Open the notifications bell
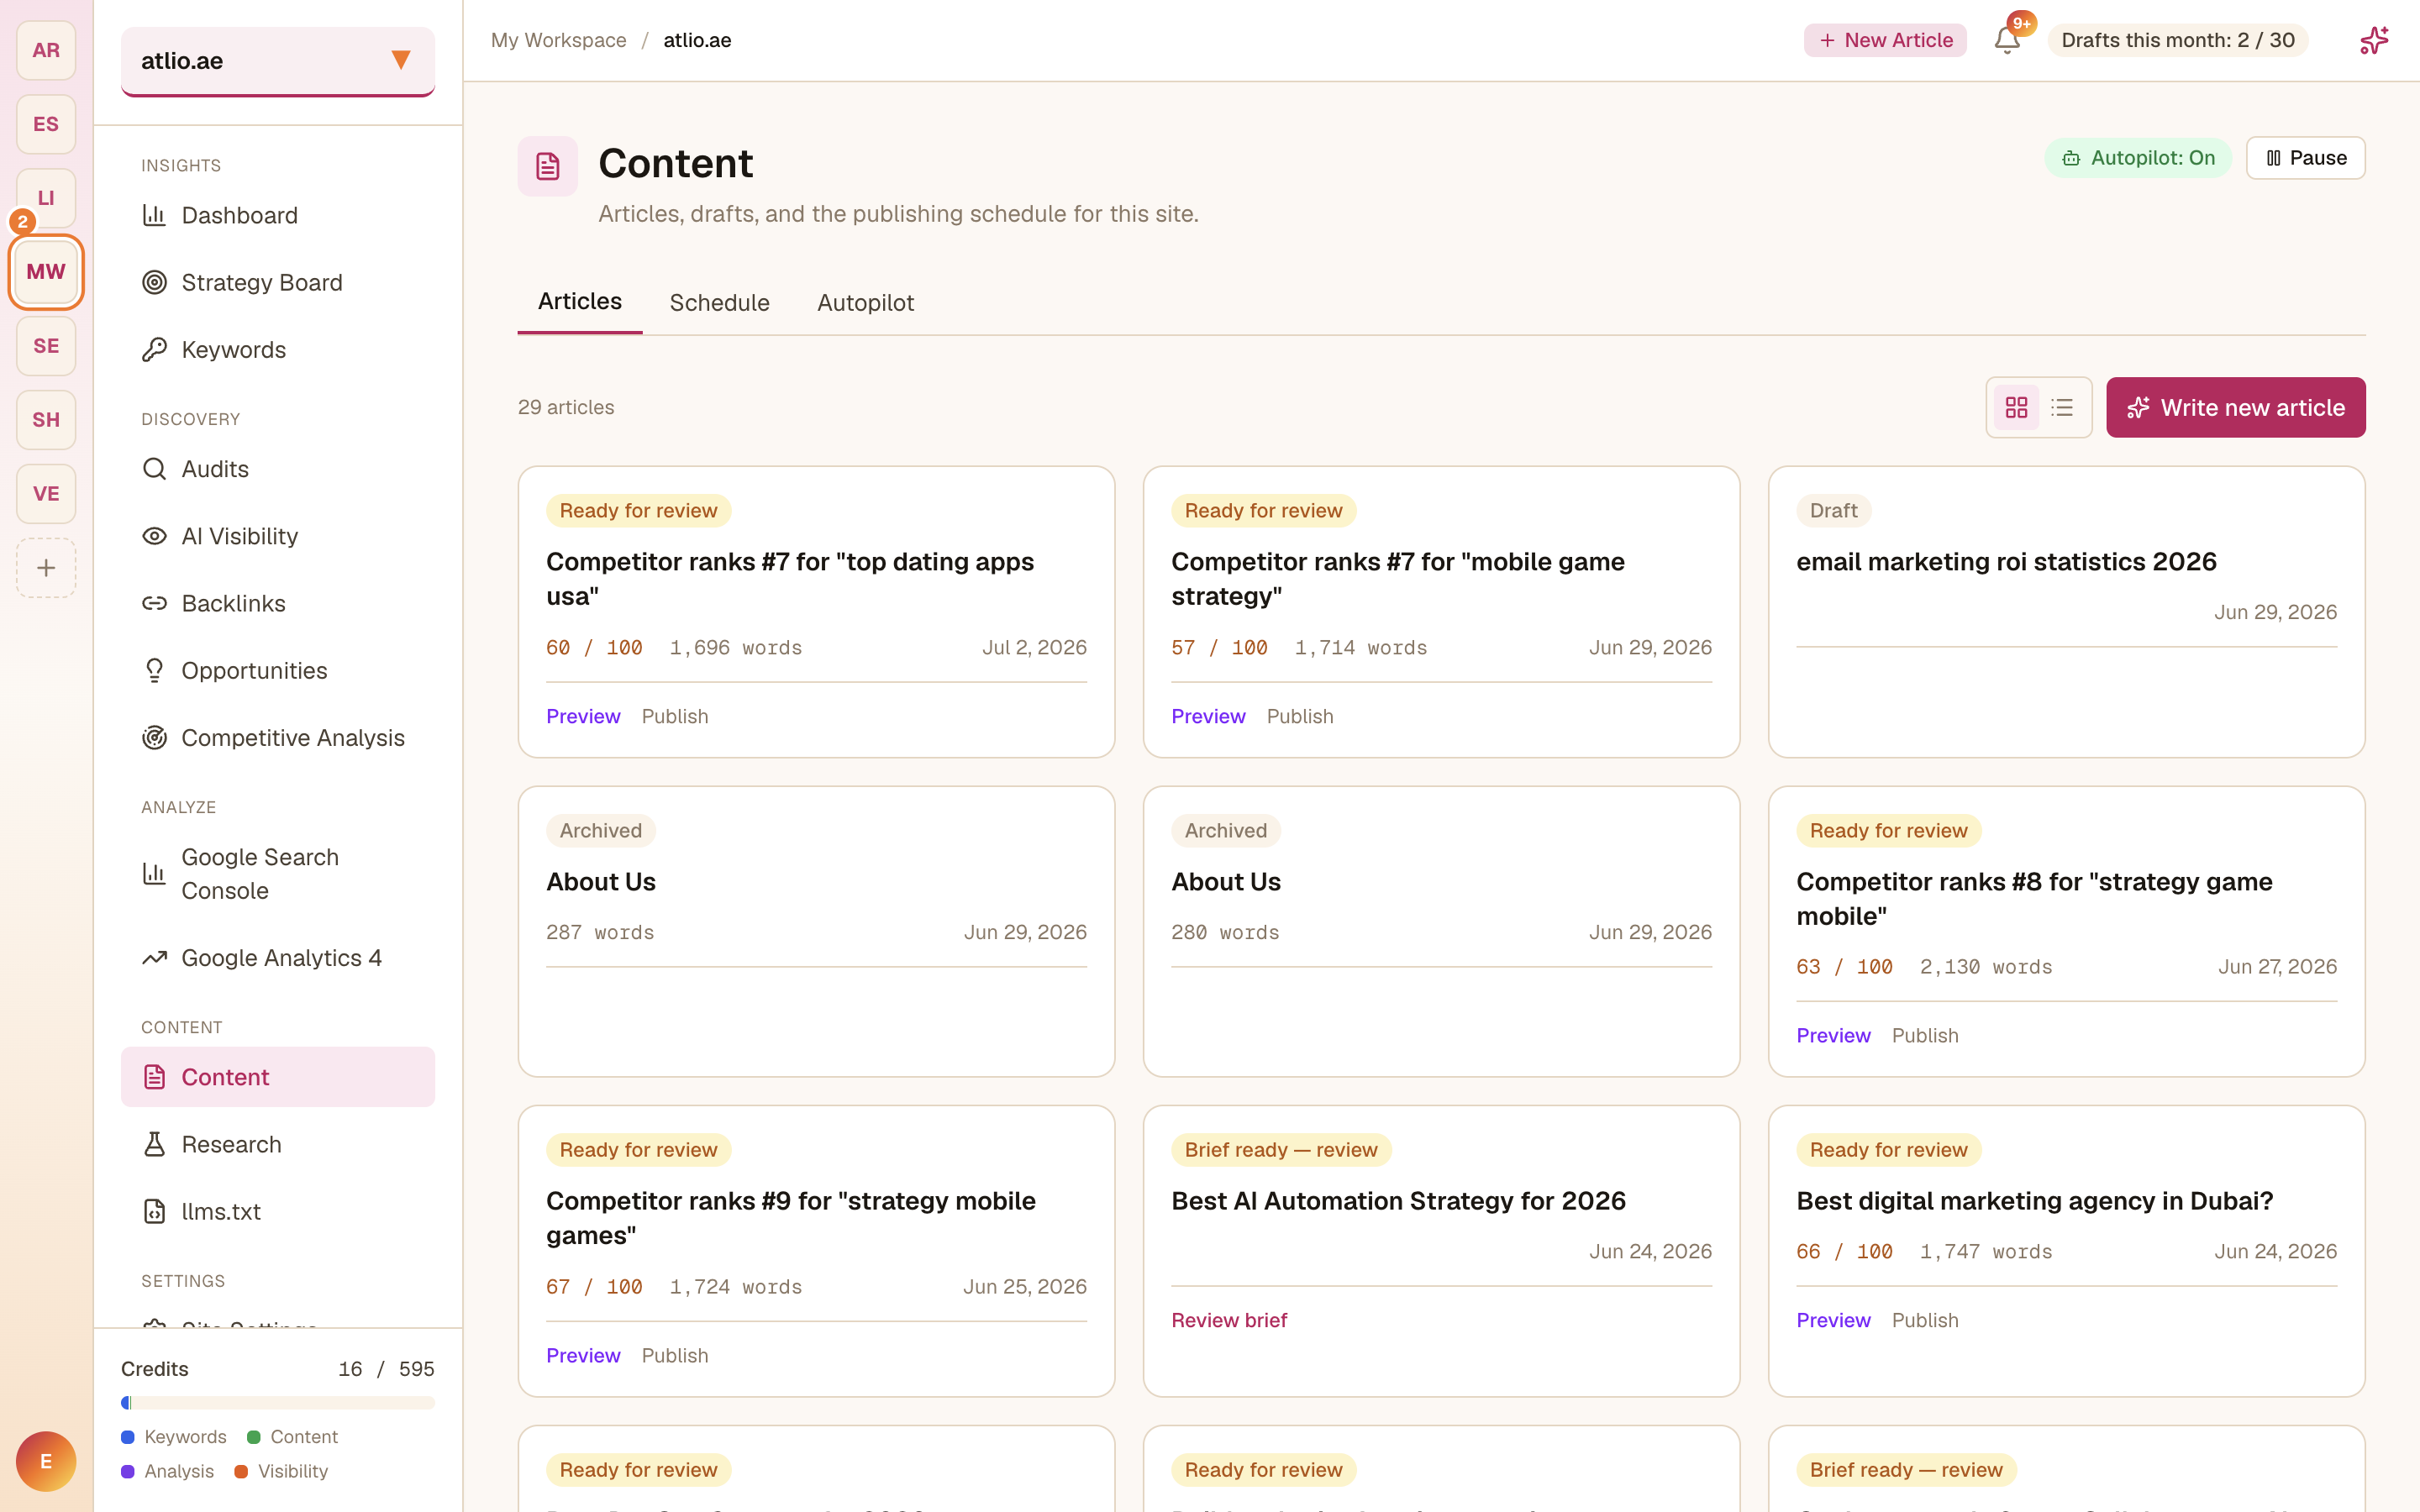Image resolution: width=2420 pixels, height=1512 pixels. tap(2006, 40)
